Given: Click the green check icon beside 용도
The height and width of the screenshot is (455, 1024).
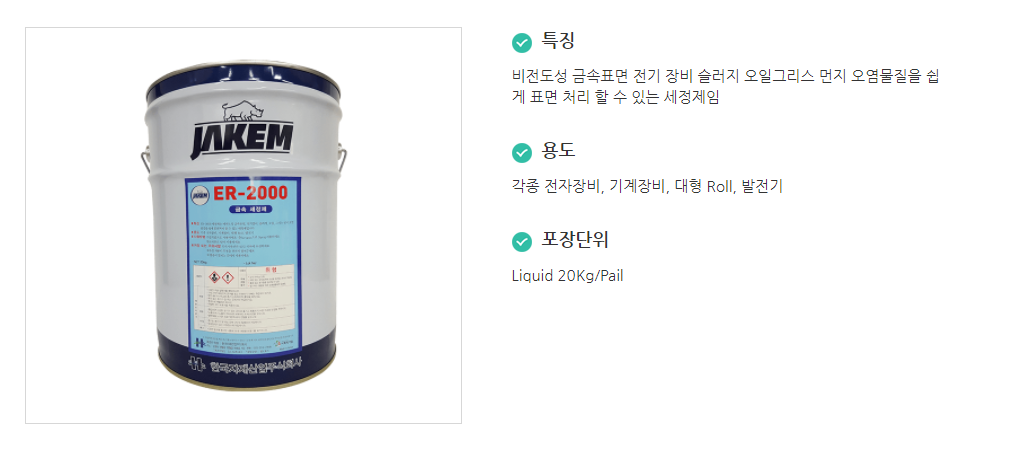Looking at the screenshot, I should click(520, 152).
